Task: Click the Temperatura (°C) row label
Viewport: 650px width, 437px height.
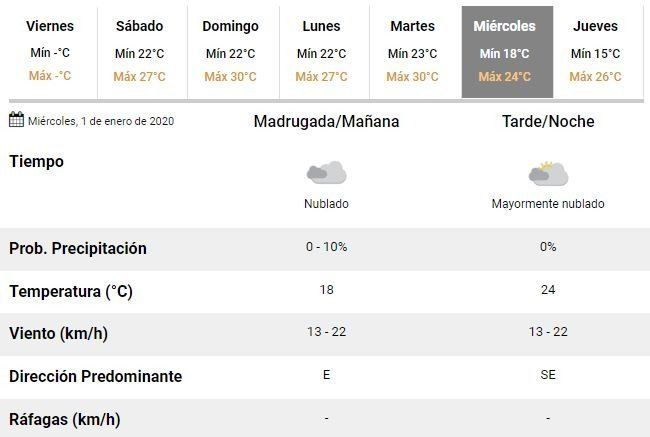Action: click(71, 291)
